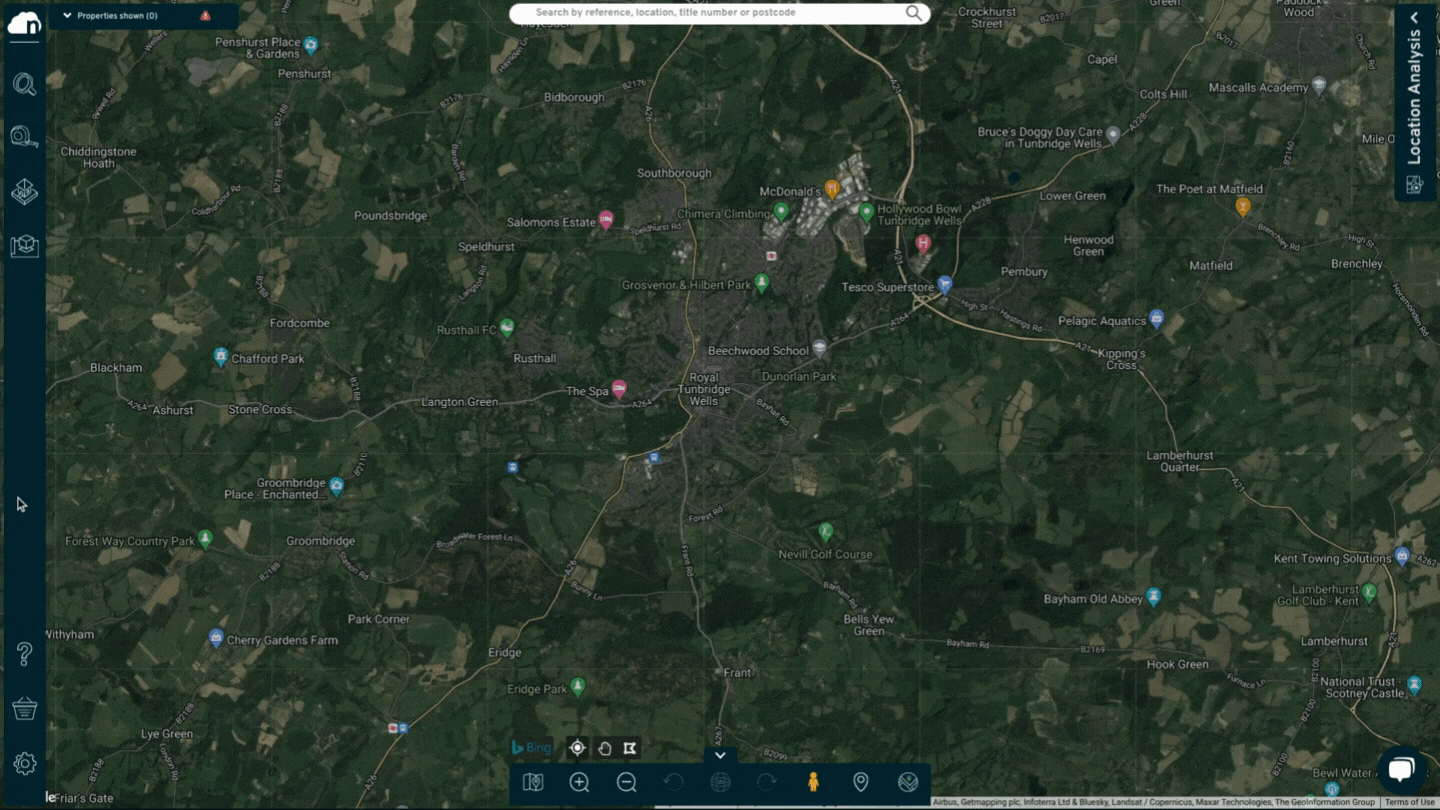Click the Penshurst Place & Gardens marker
Image resolution: width=1440 pixels, height=810 pixels.
(311, 45)
